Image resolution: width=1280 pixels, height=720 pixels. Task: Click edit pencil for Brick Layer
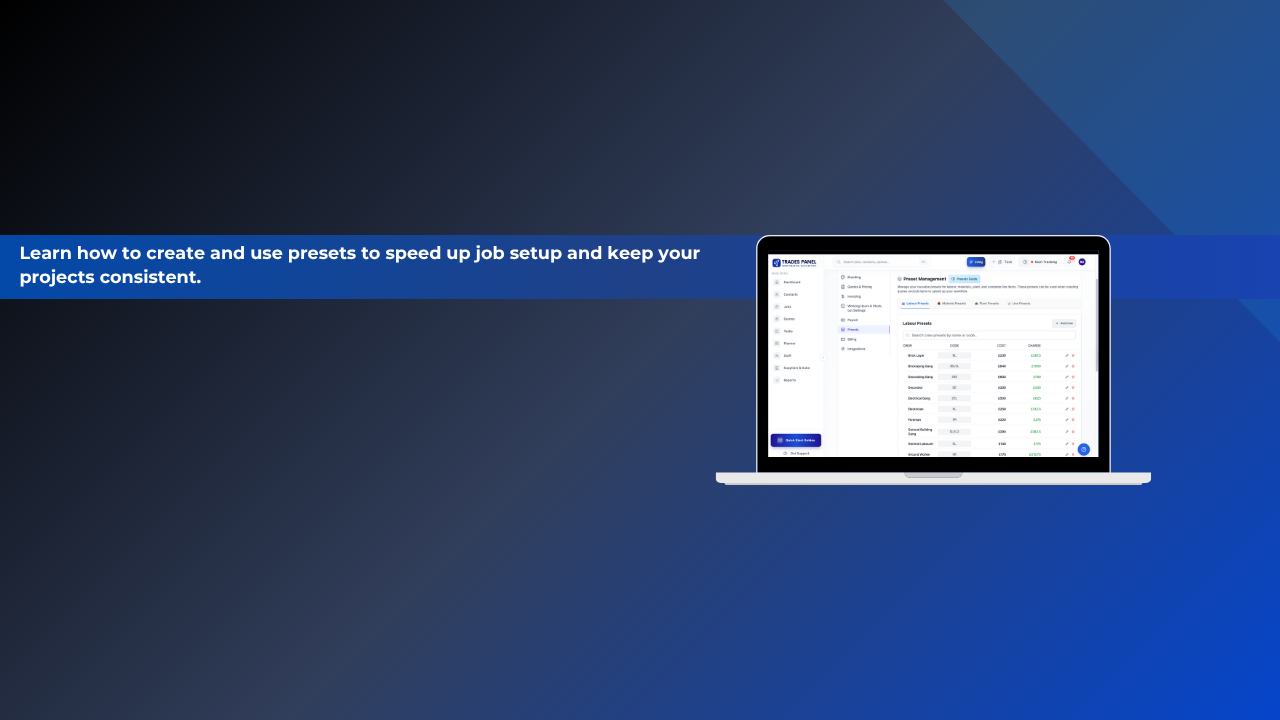coord(1066,355)
